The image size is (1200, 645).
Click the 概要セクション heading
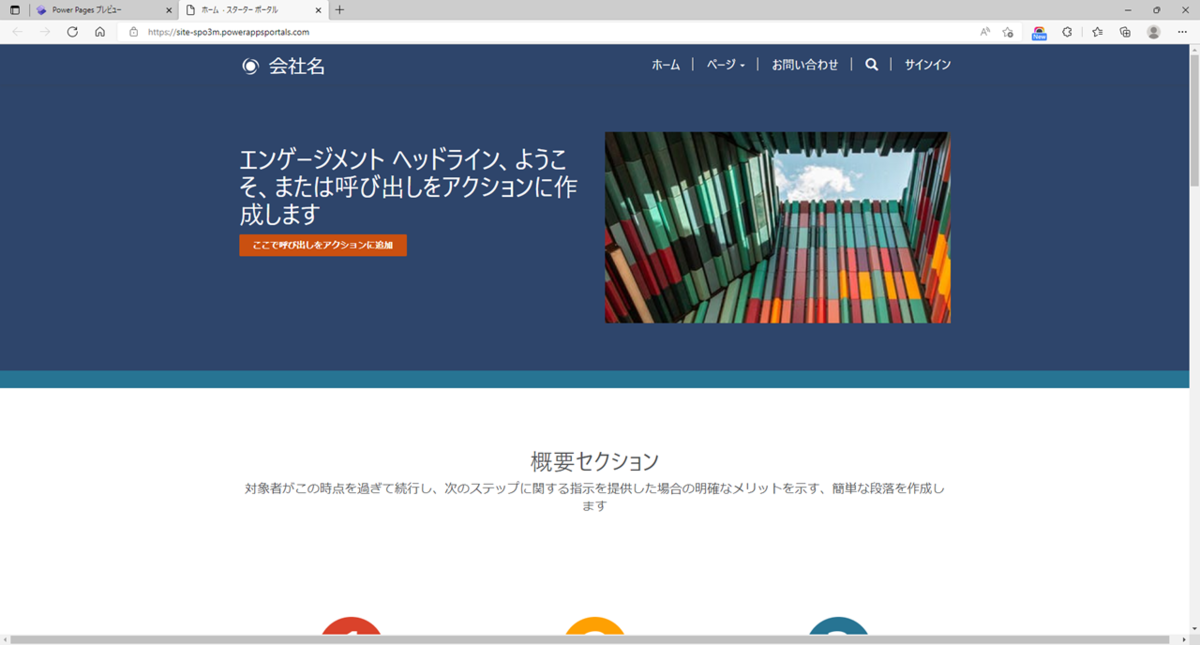pyautogui.click(x=595, y=461)
